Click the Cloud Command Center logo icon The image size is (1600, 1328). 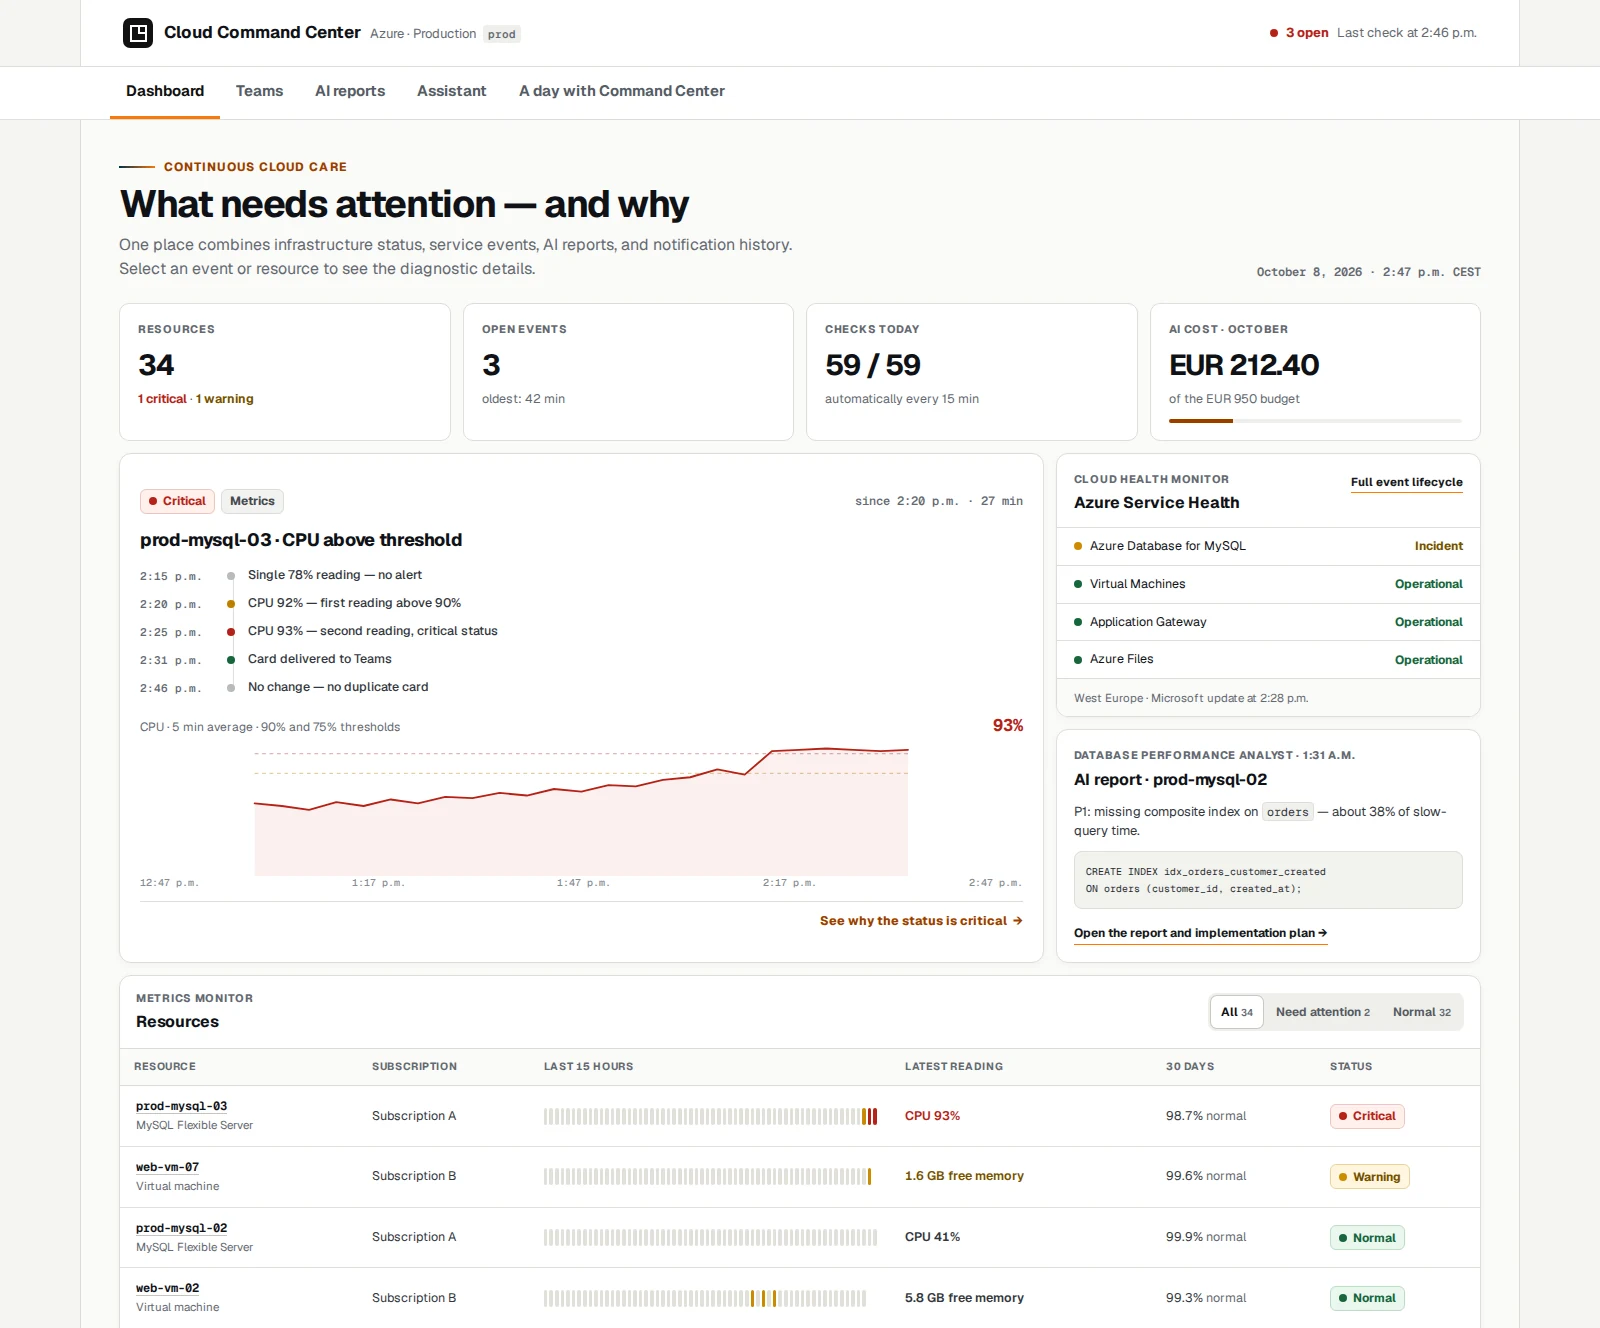(x=138, y=33)
